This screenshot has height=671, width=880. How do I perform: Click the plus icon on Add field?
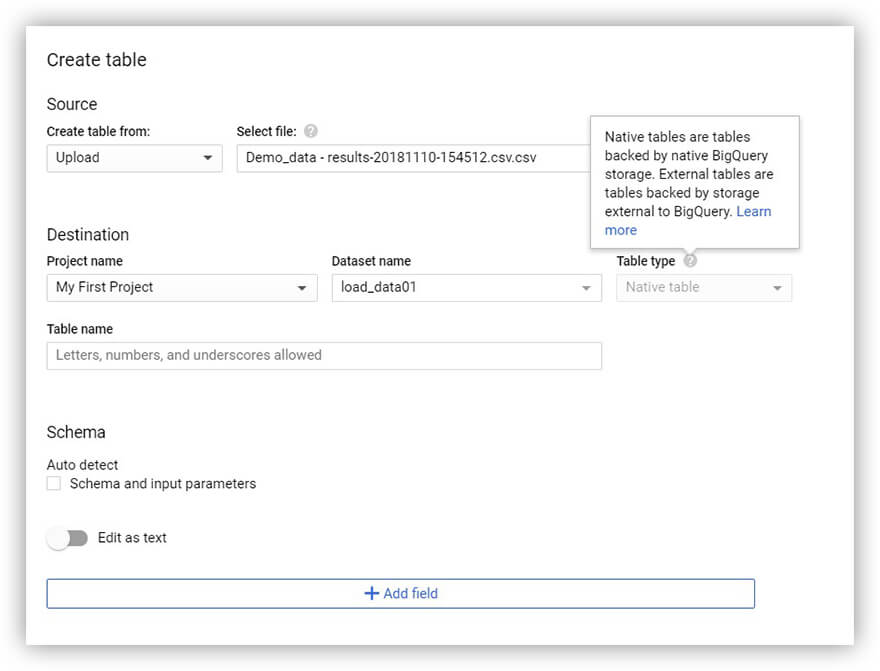click(x=372, y=593)
